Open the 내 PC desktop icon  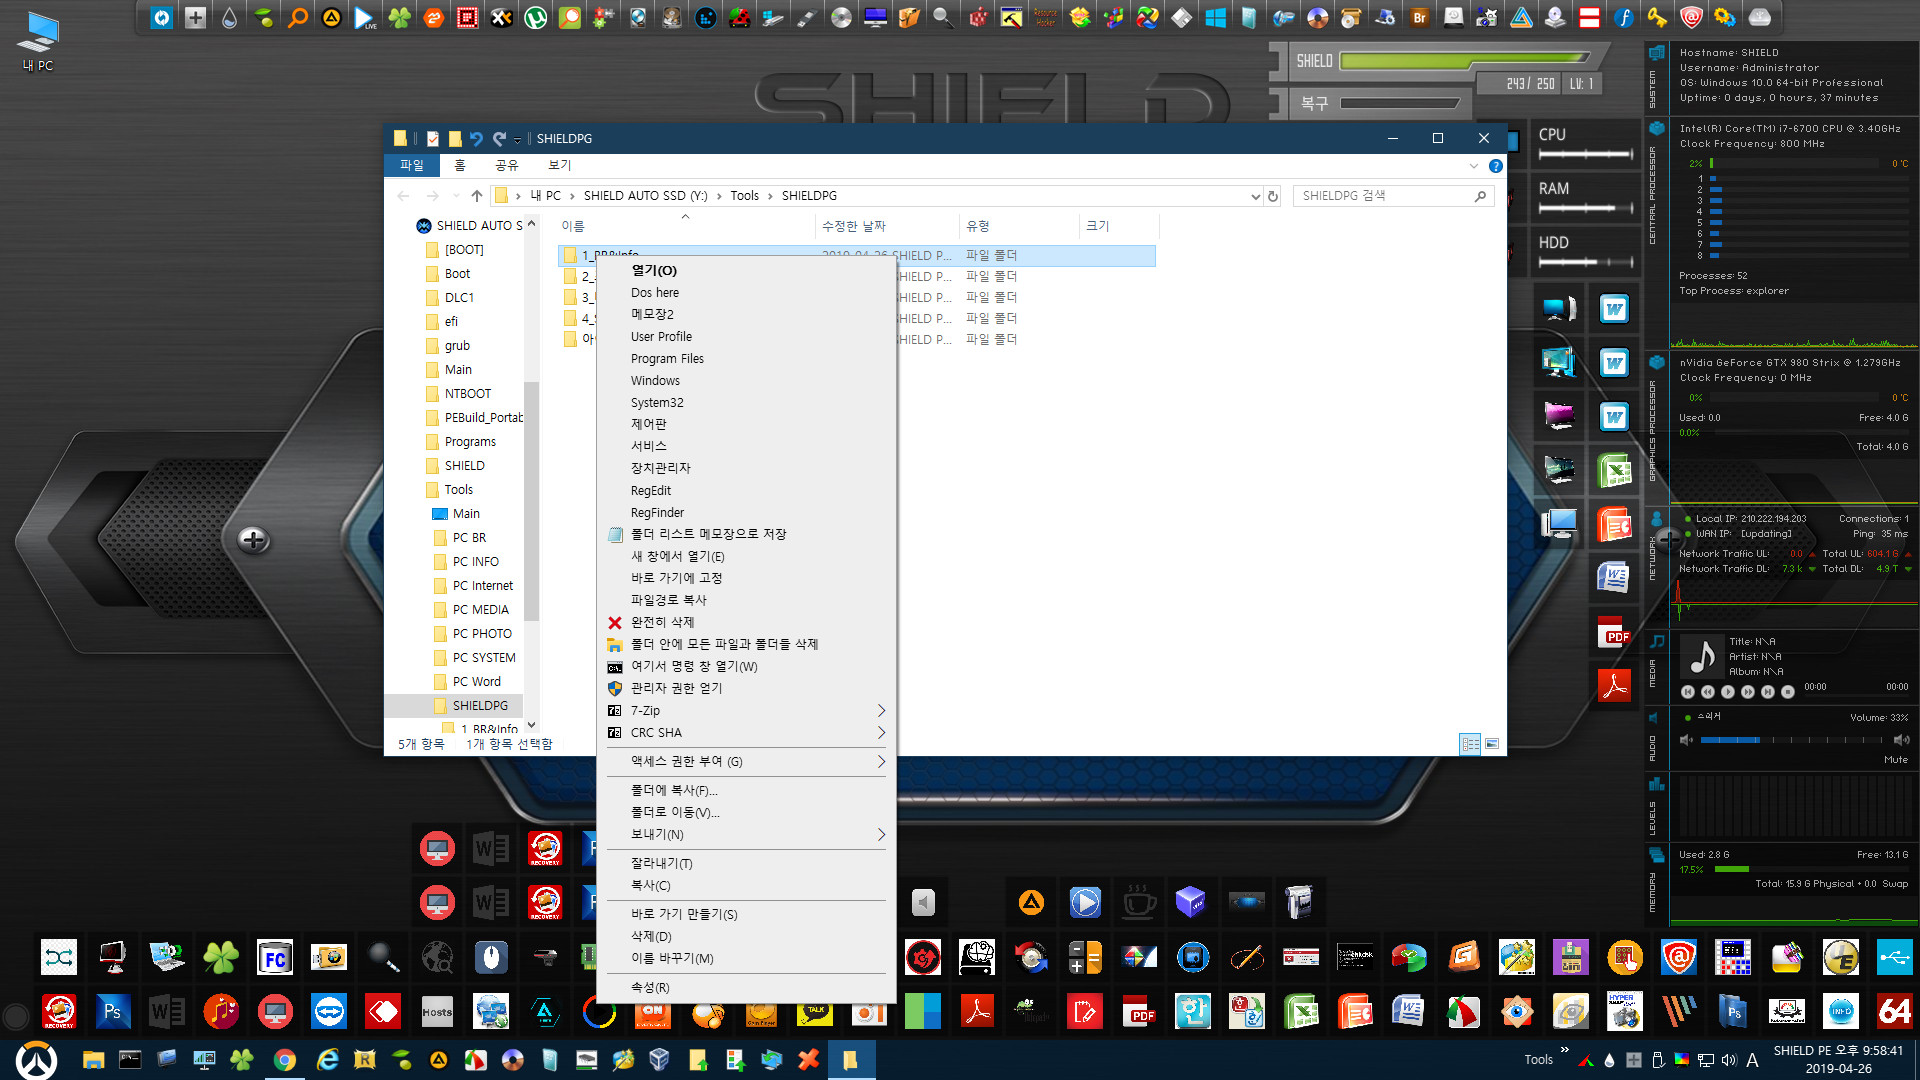click(38, 40)
